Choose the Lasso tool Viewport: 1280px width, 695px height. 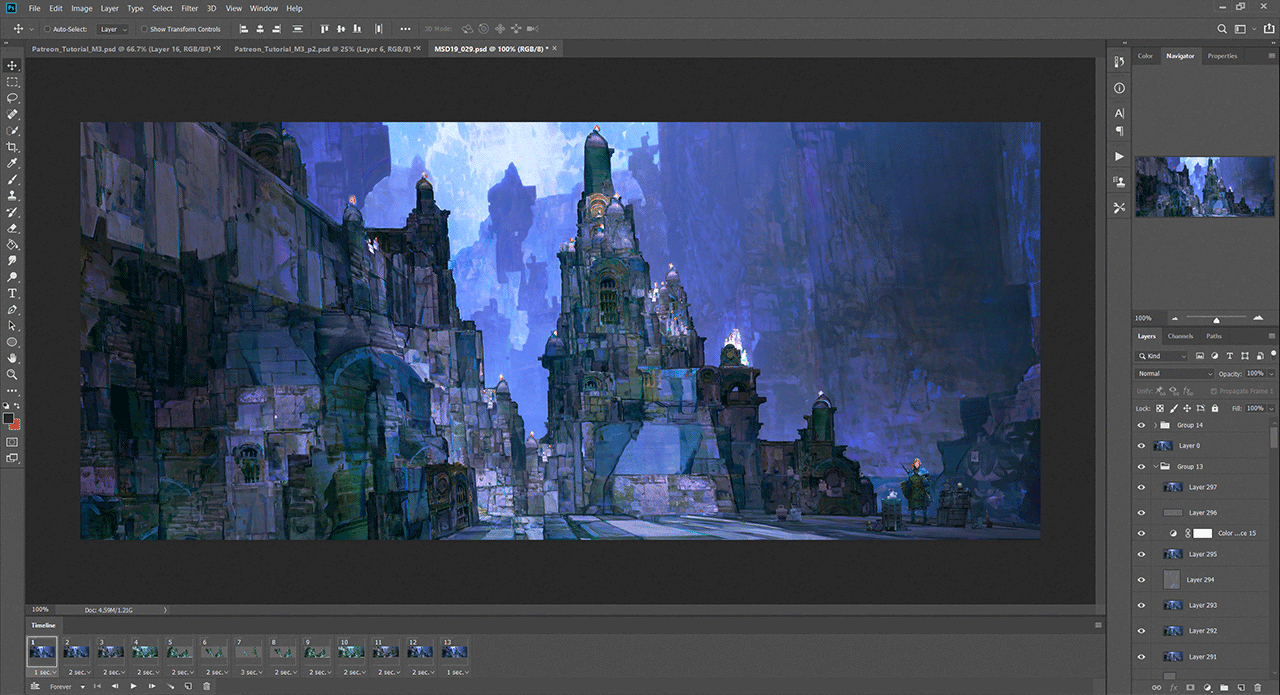point(12,98)
